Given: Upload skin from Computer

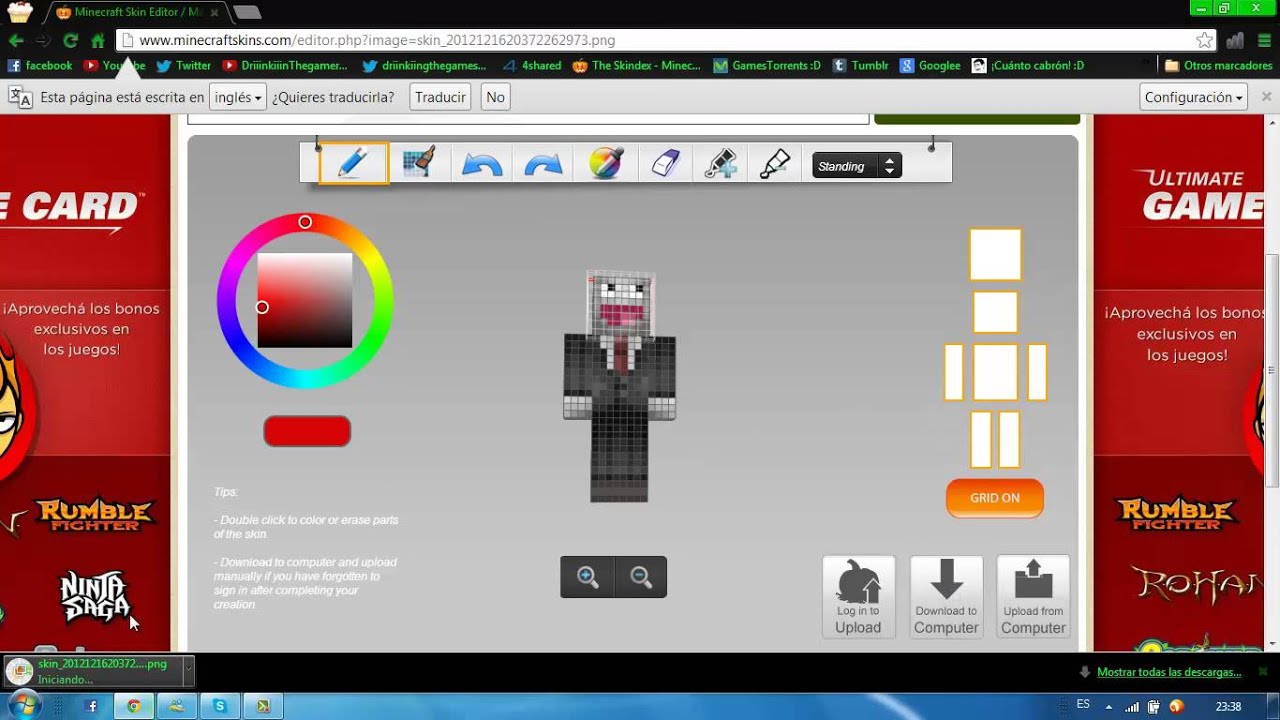Looking at the screenshot, I should pyautogui.click(x=1033, y=597).
